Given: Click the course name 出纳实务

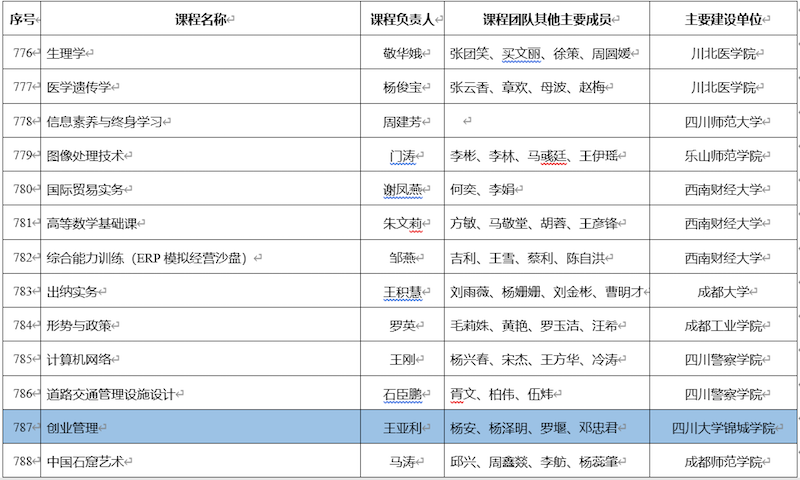Looking at the screenshot, I should tap(72, 291).
